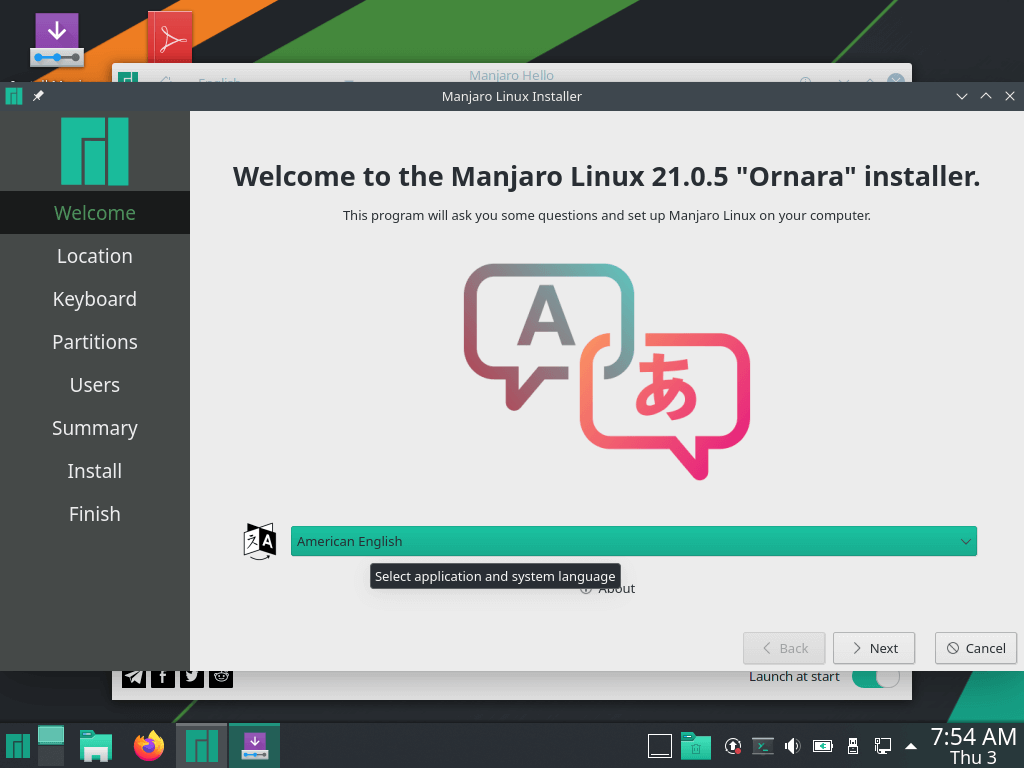
Task: Click the battery indicator in system tray
Action: point(822,745)
